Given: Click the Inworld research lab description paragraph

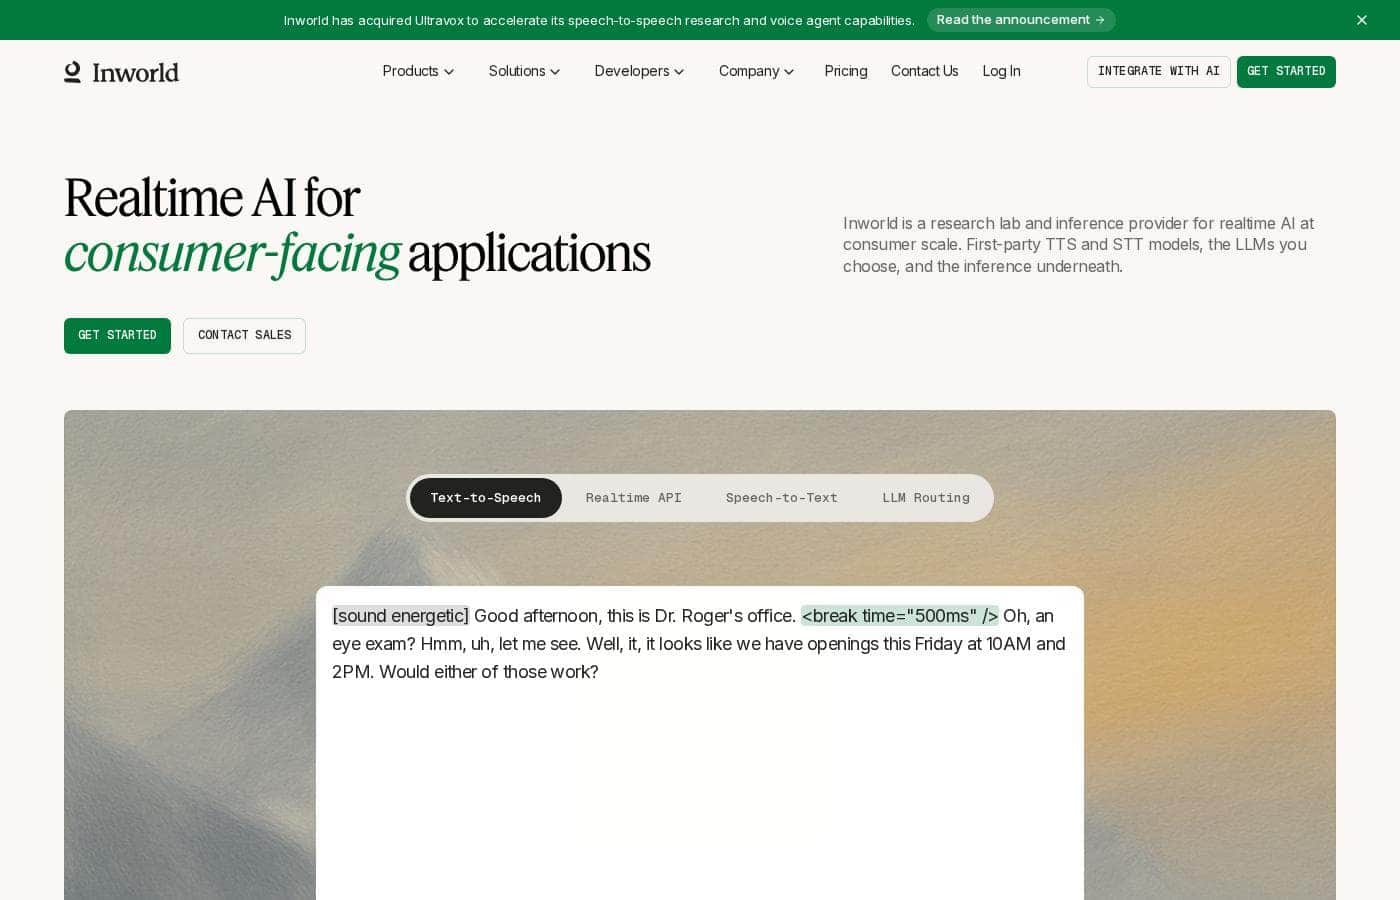Looking at the screenshot, I should click(1078, 245).
